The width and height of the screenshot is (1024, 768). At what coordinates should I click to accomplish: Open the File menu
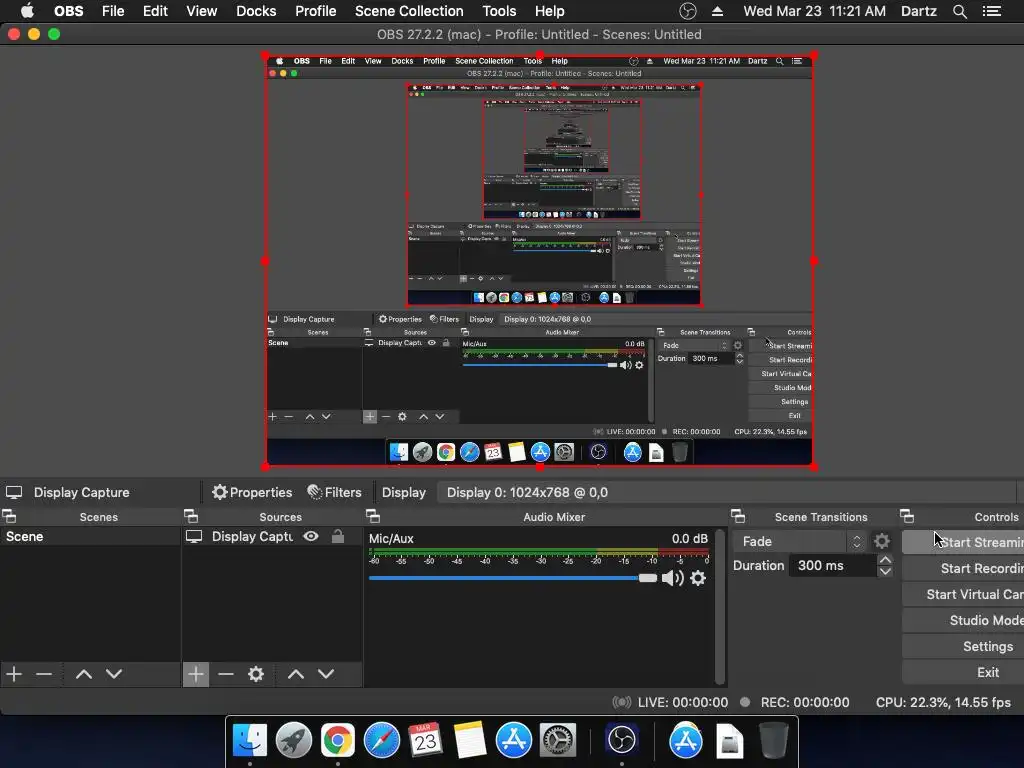[x=113, y=11]
